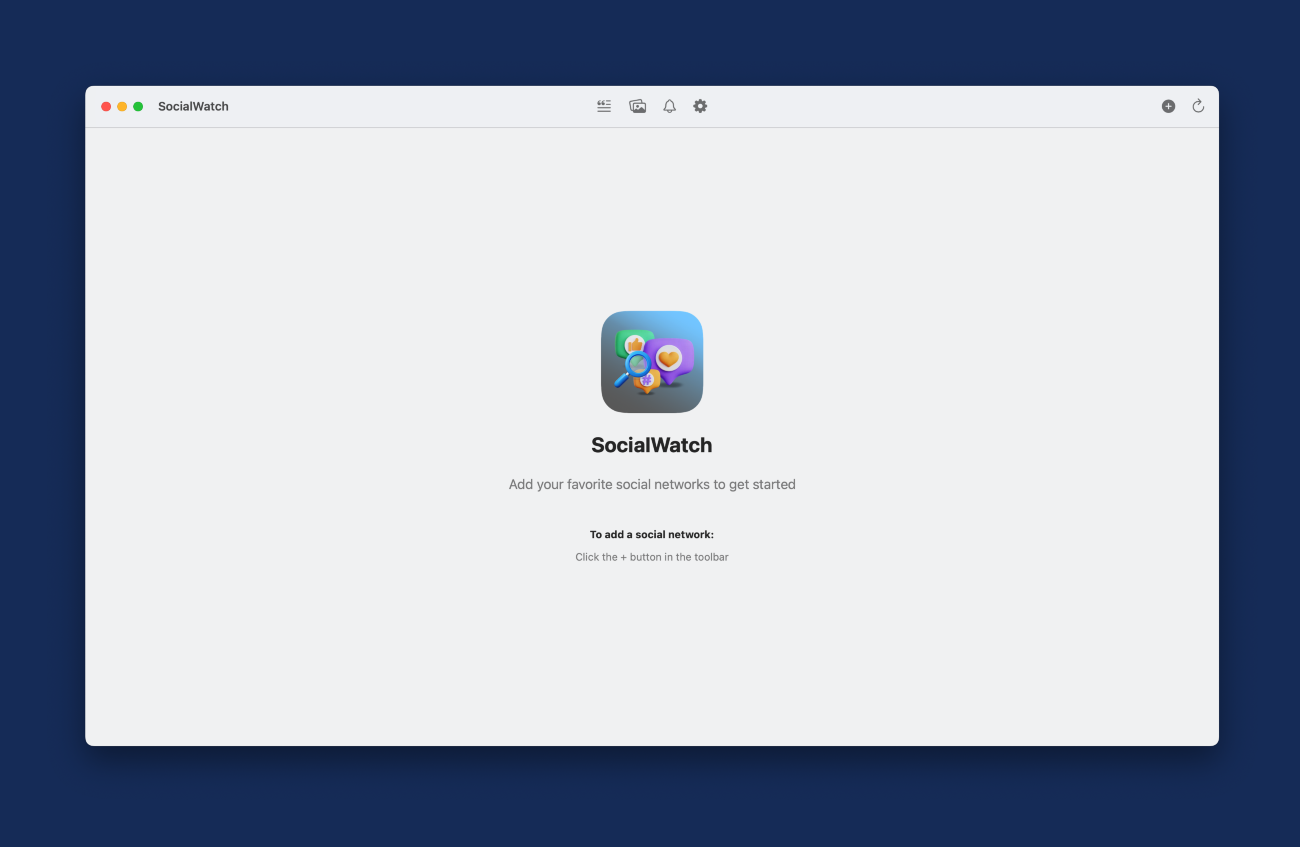Click the bold SocialWatch heading below logo
Image resolution: width=1300 pixels, height=847 pixels.
click(652, 445)
